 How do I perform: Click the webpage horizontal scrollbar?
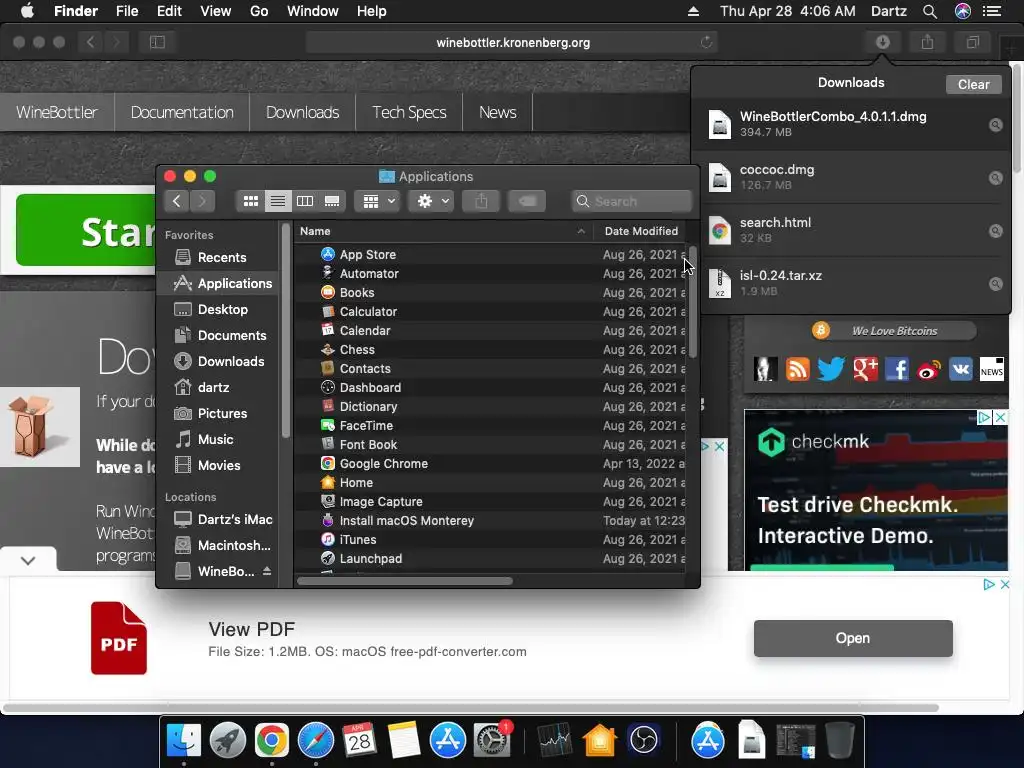coord(472,708)
